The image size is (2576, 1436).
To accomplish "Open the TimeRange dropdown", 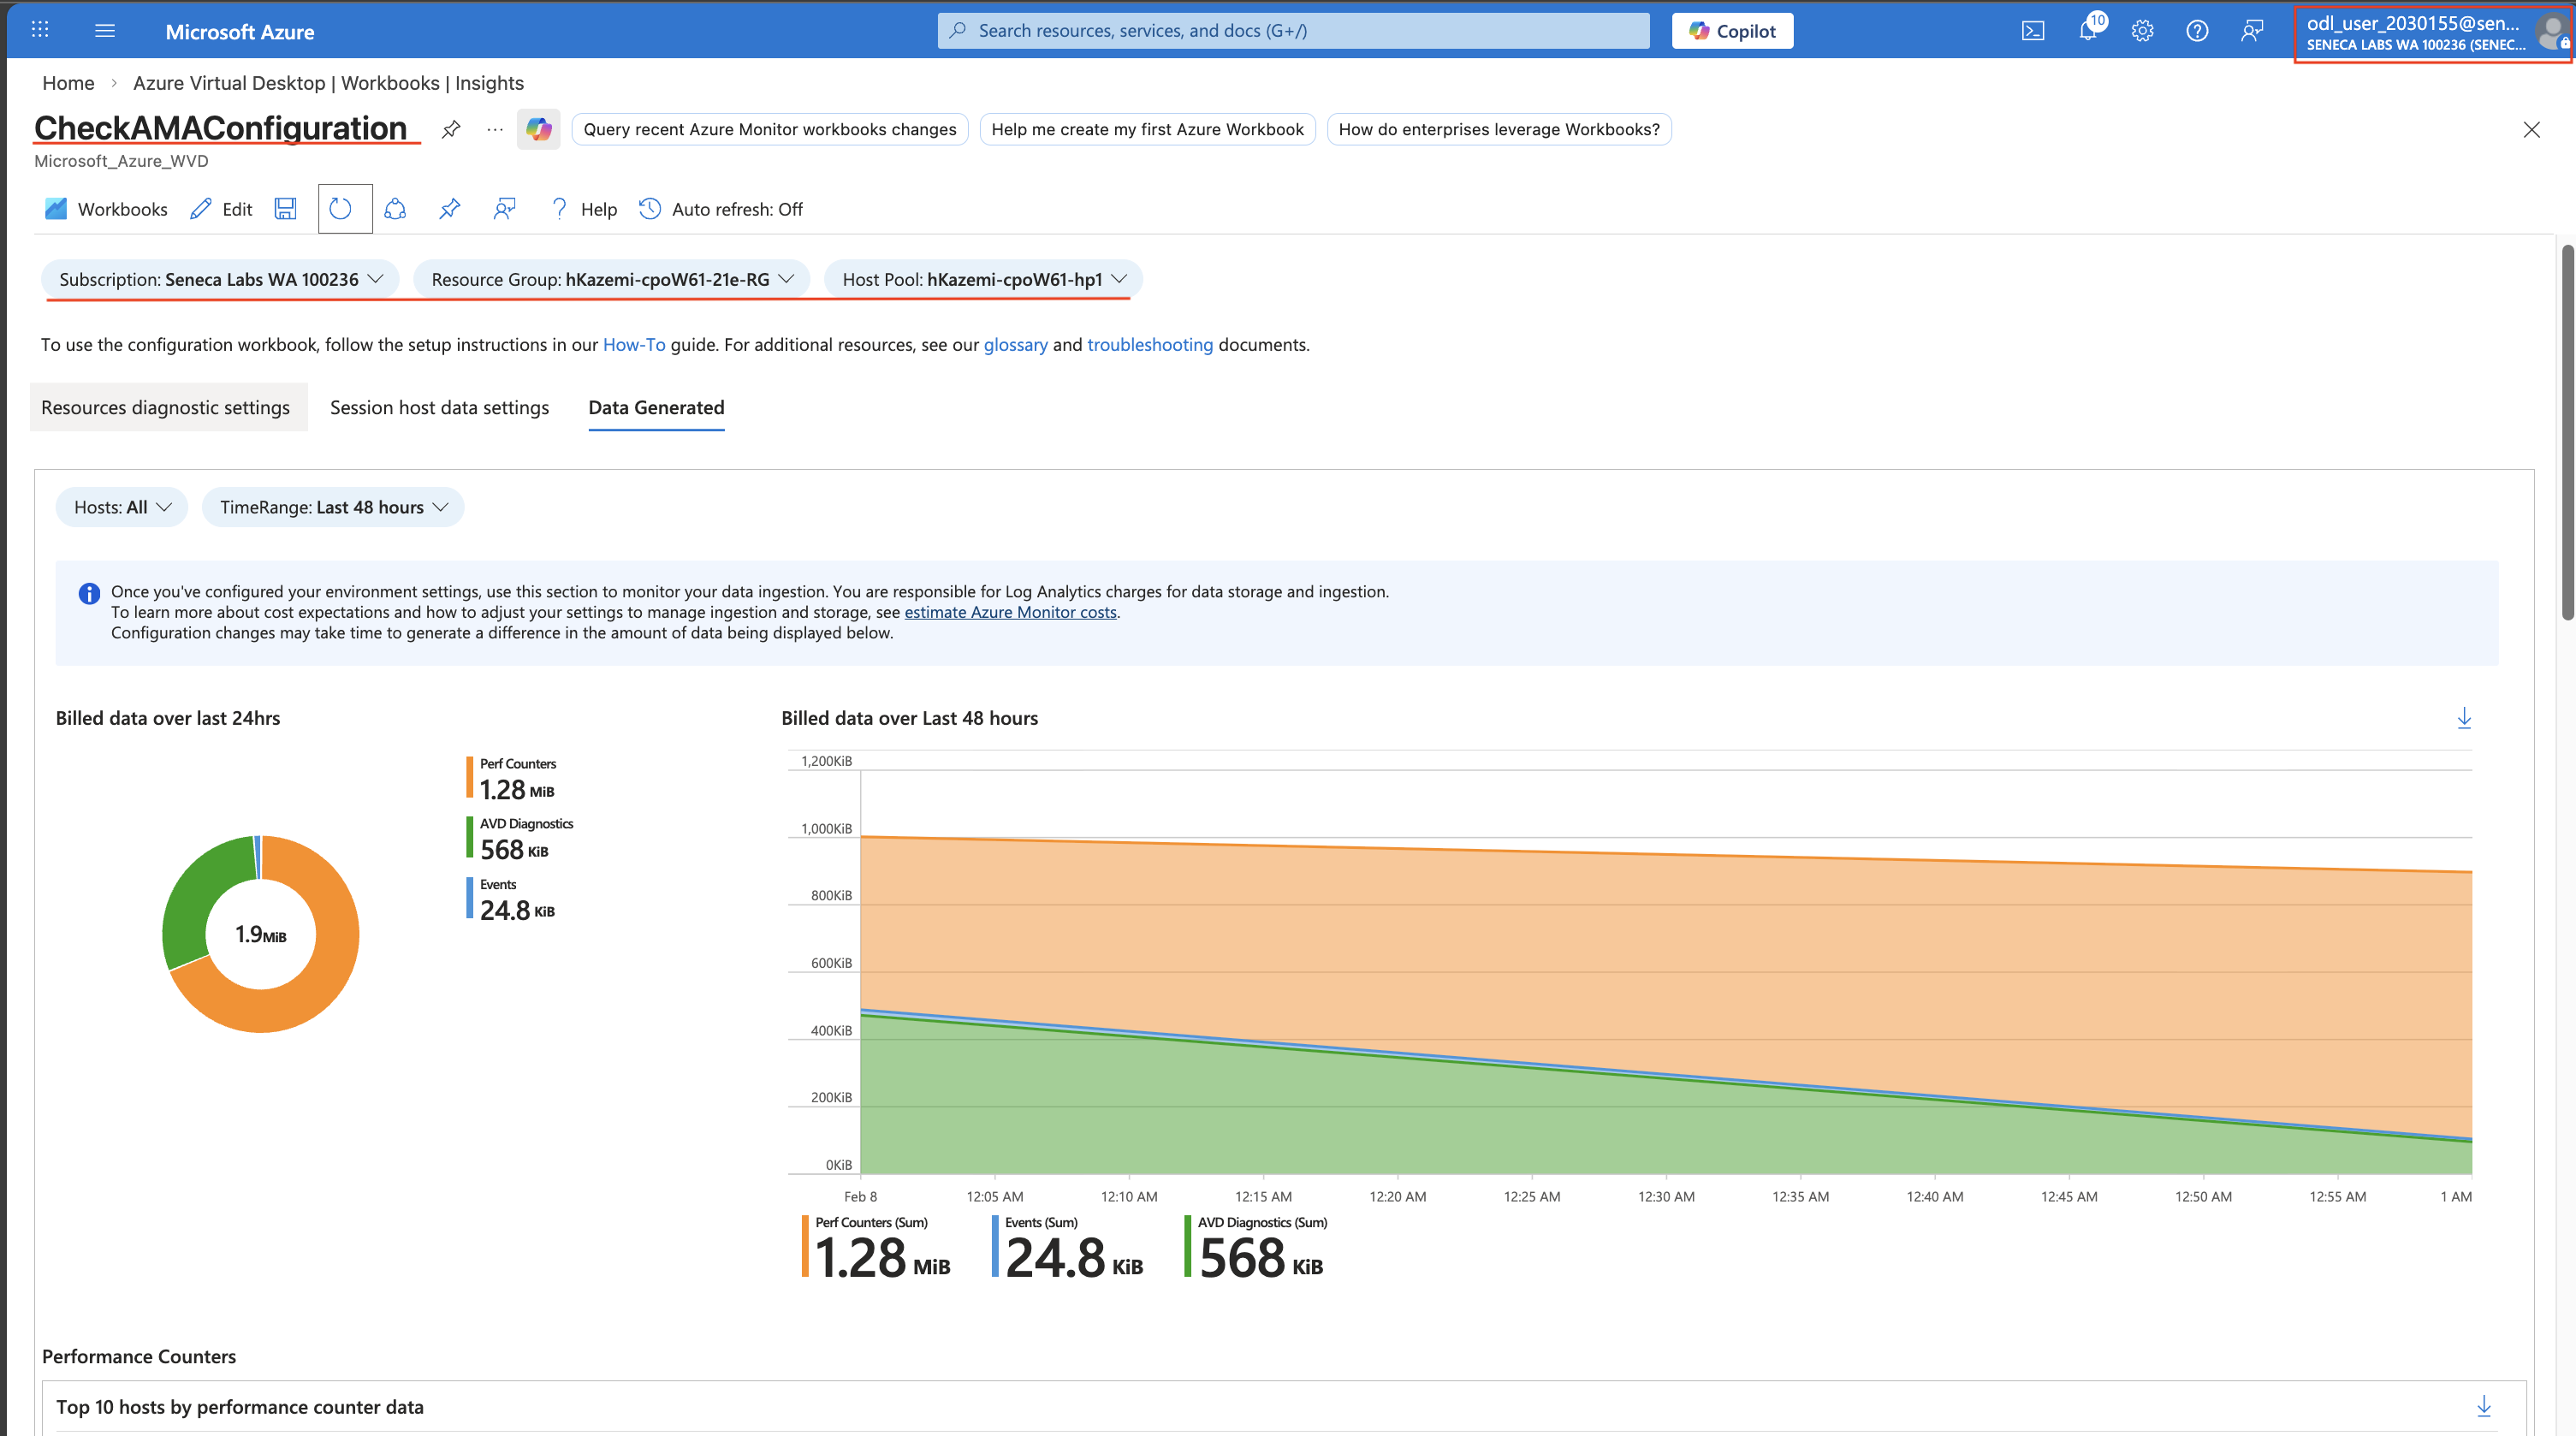I will pyautogui.click(x=333, y=507).
